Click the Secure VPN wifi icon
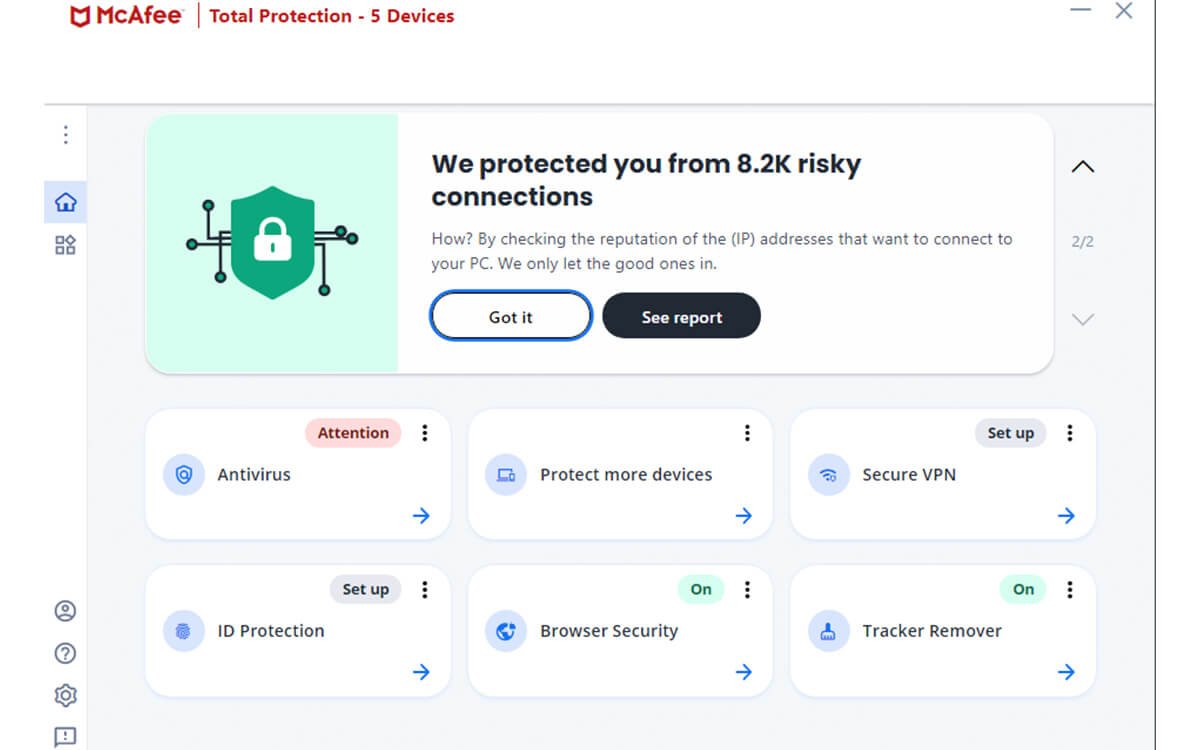The image size is (1200, 750). 828,475
